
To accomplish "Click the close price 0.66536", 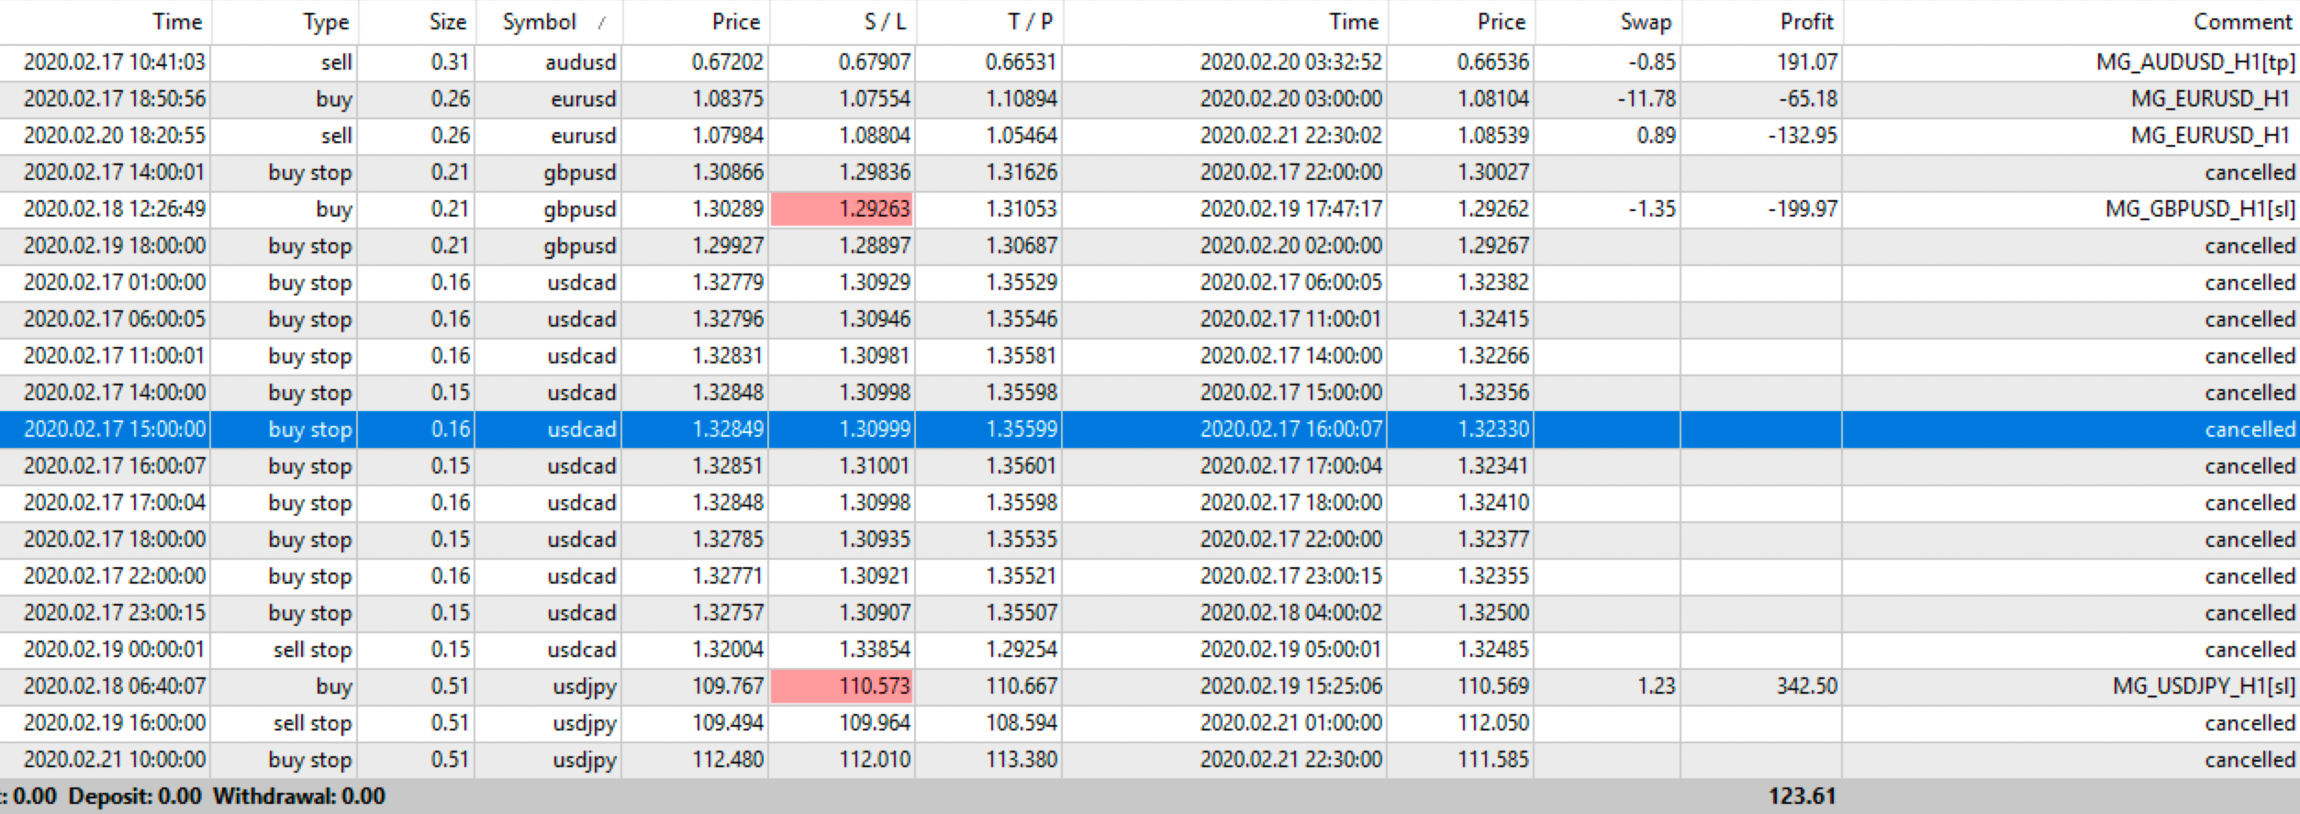I will click(1493, 62).
